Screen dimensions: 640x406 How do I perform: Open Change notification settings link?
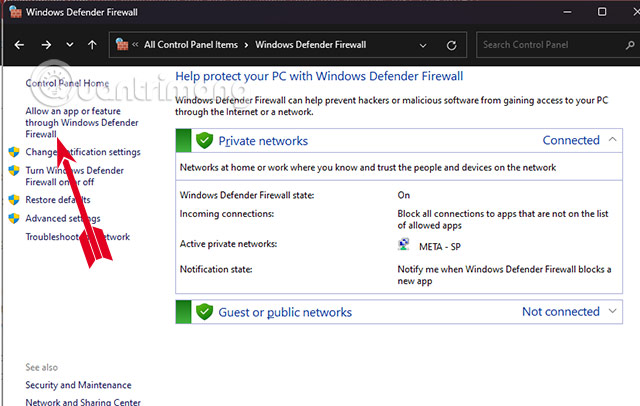tap(83, 152)
